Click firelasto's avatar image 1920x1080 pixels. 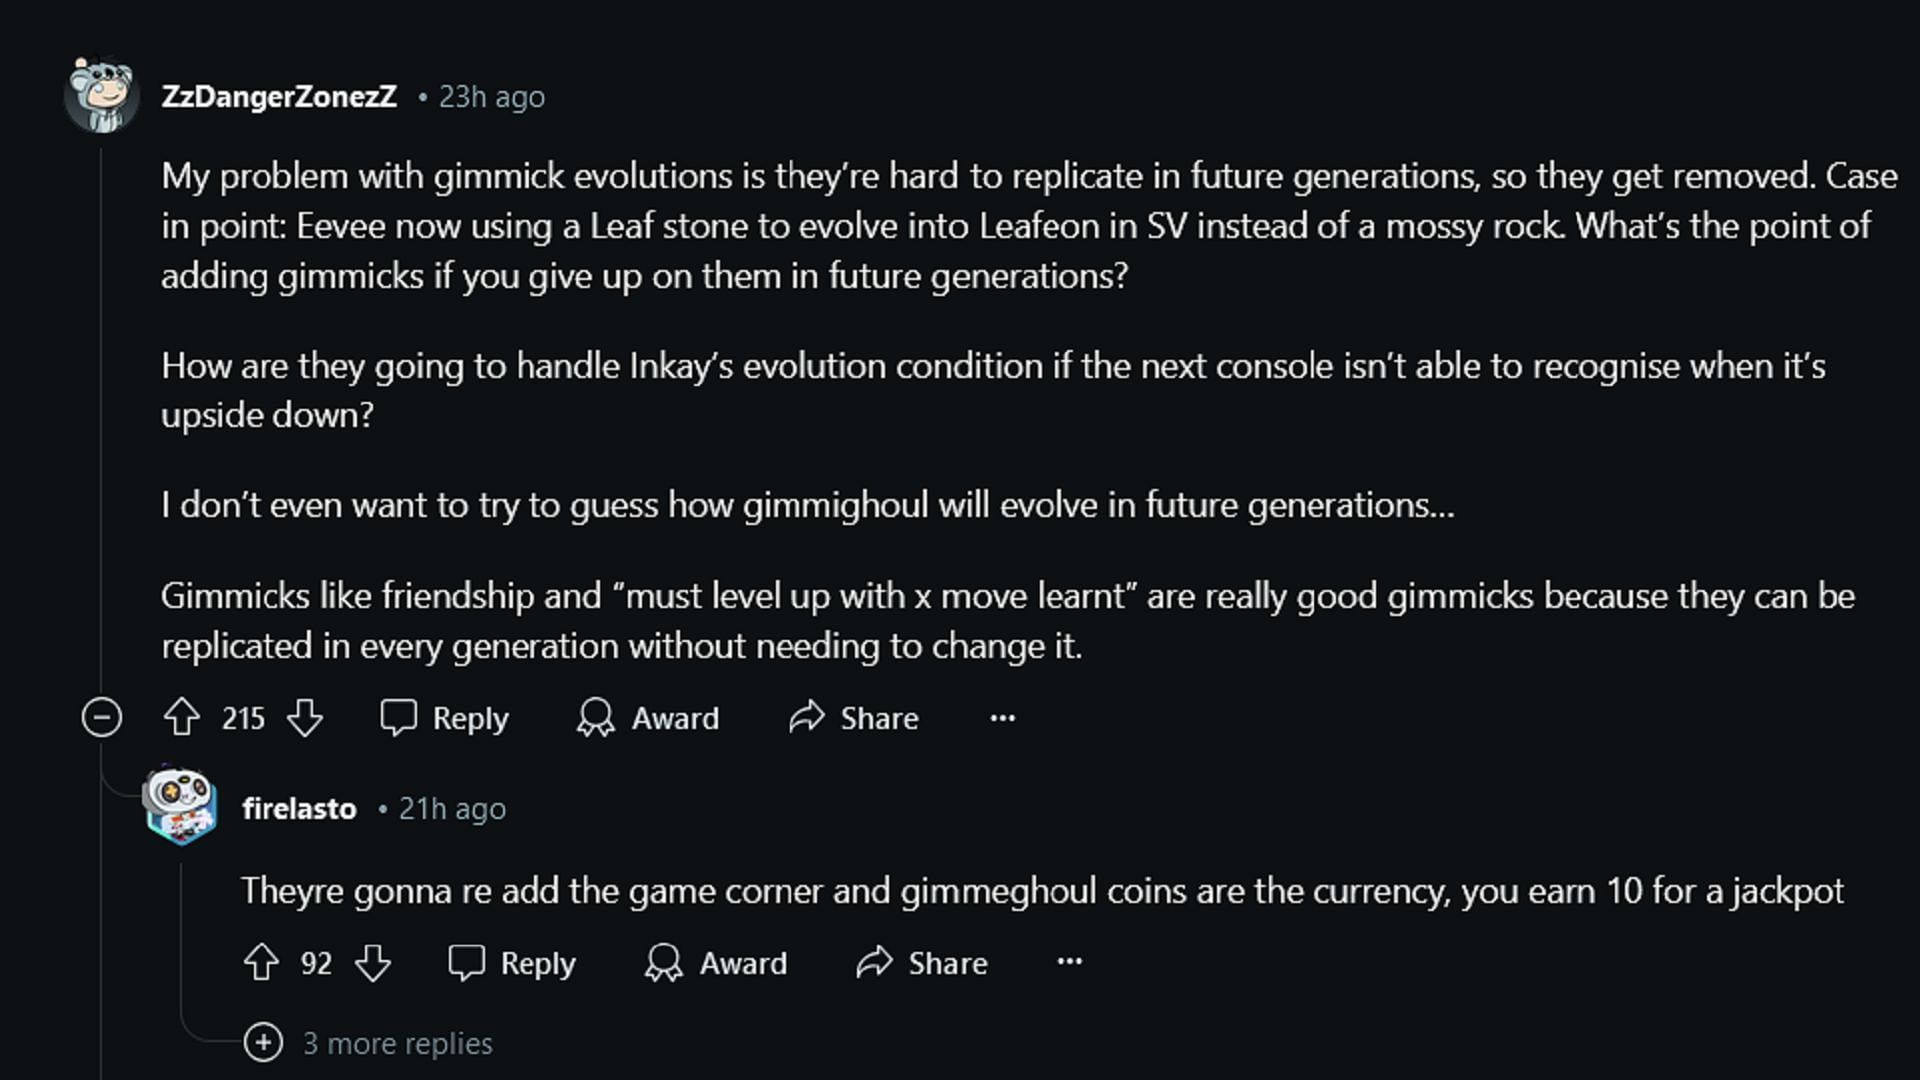pyautogui.click(x=180, y=806)
